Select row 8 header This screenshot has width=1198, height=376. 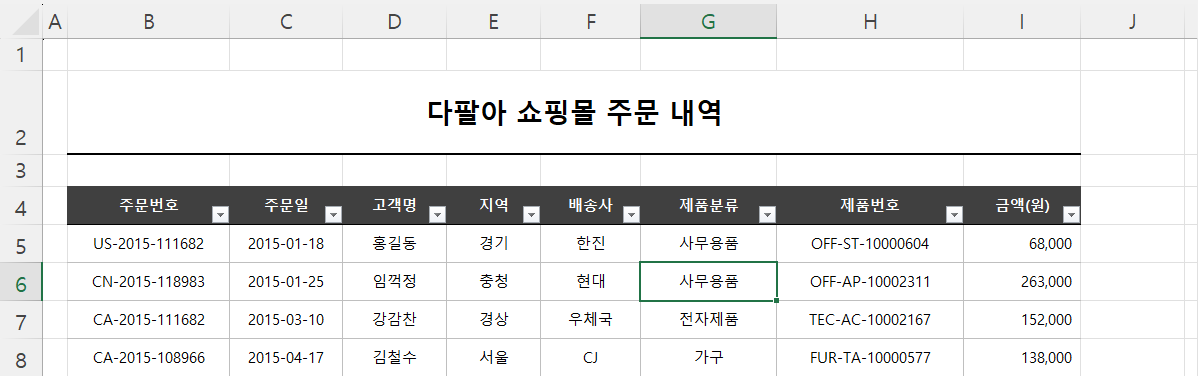coord(21,357)
